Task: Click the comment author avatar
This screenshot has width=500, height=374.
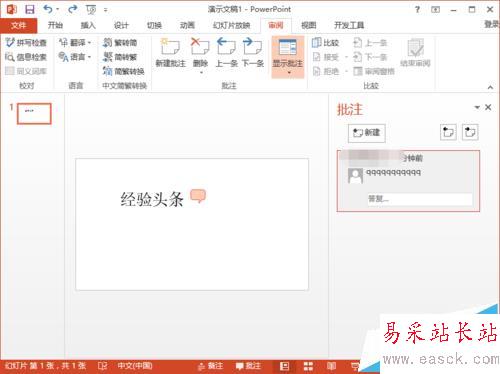Action: [355, 176]
